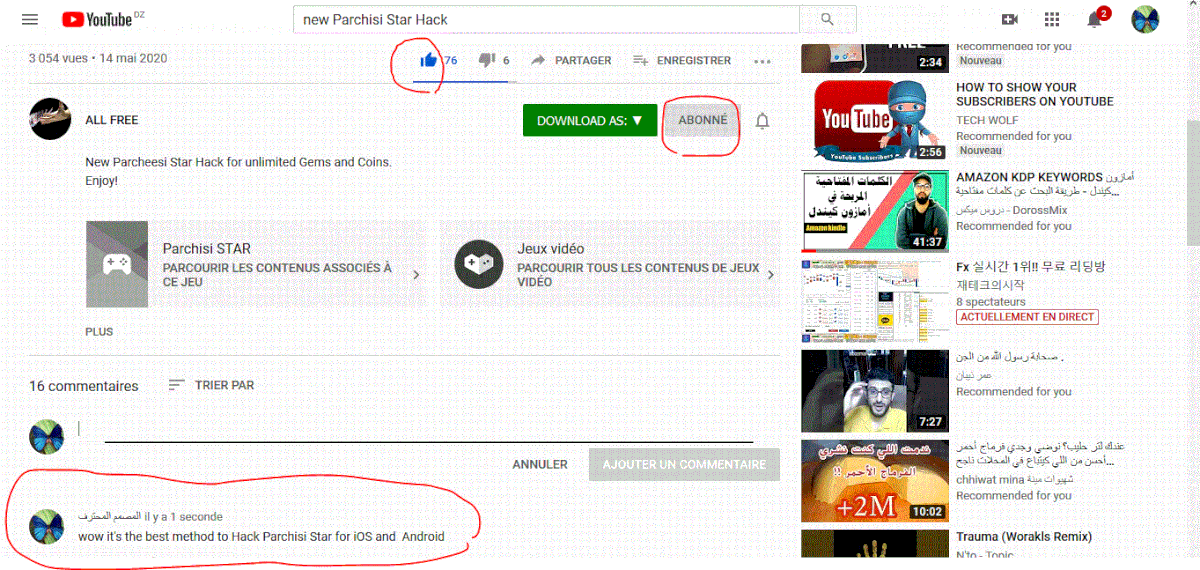Open the create video camera icon
Image resolution: width=1200 pixels, height=570 pixels.
[1009, 19]
